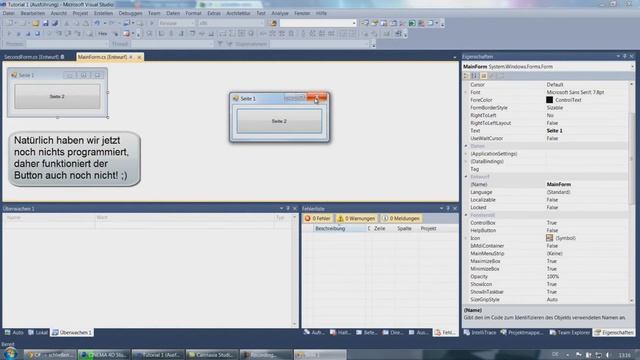Click the black ForeColor swatch
The width and height of the screenshot is (640, 360).
(549, 100)
